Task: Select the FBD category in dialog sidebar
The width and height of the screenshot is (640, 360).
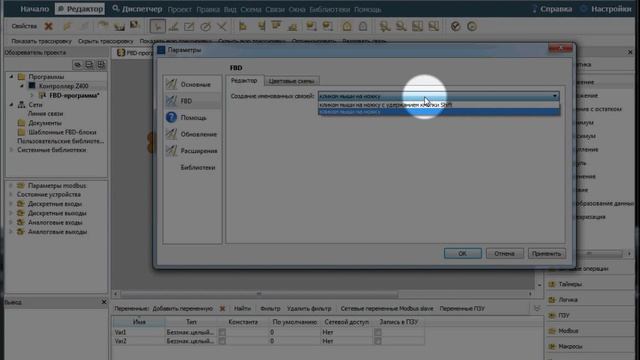Action: pyautogui.click(x=192, y=101)
